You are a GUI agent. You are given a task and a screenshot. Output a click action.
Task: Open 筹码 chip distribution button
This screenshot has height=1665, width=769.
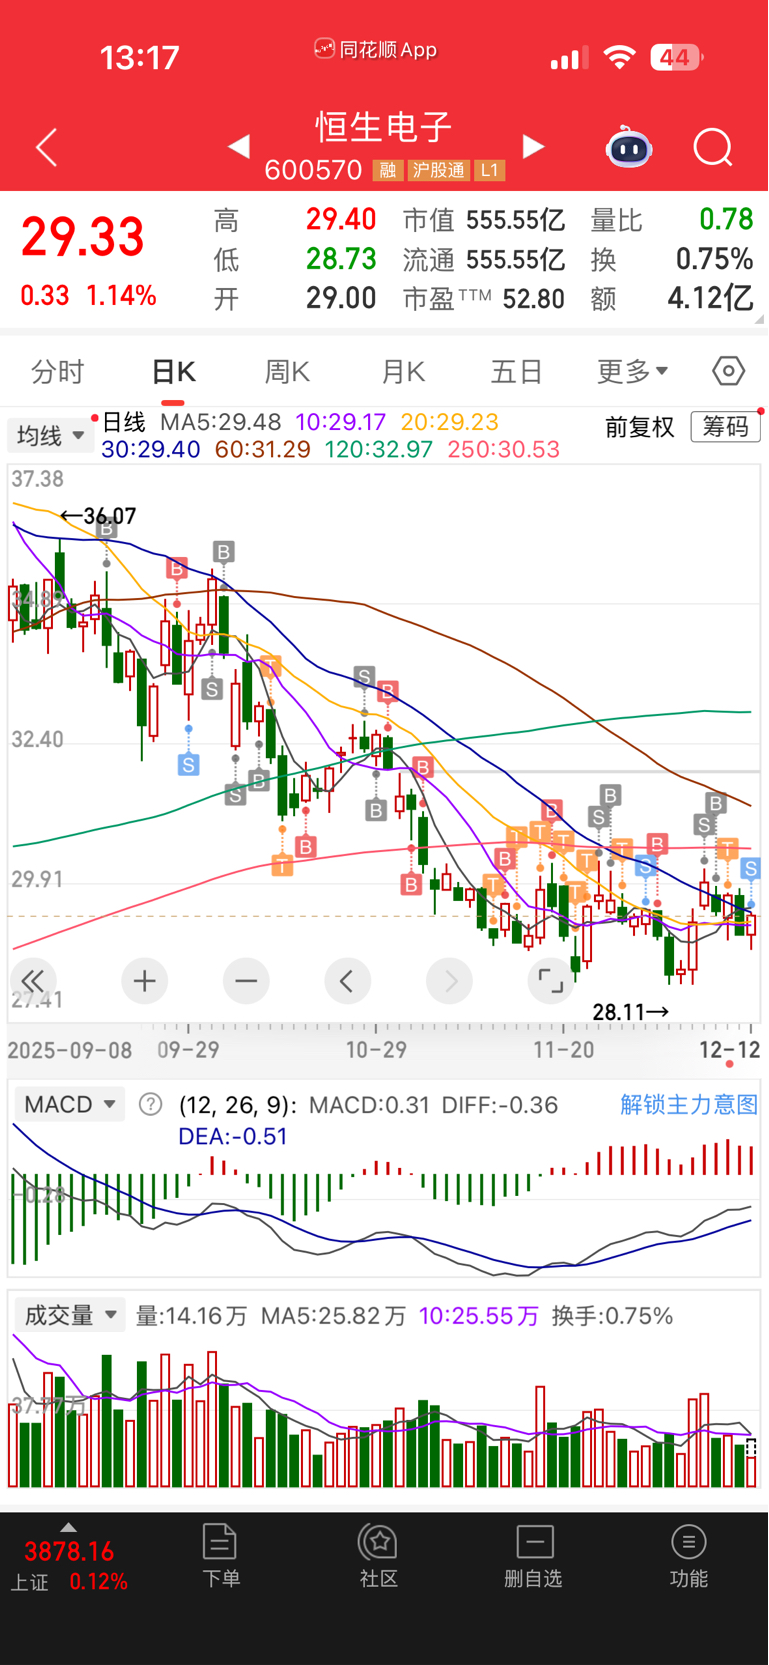(725, 427)
